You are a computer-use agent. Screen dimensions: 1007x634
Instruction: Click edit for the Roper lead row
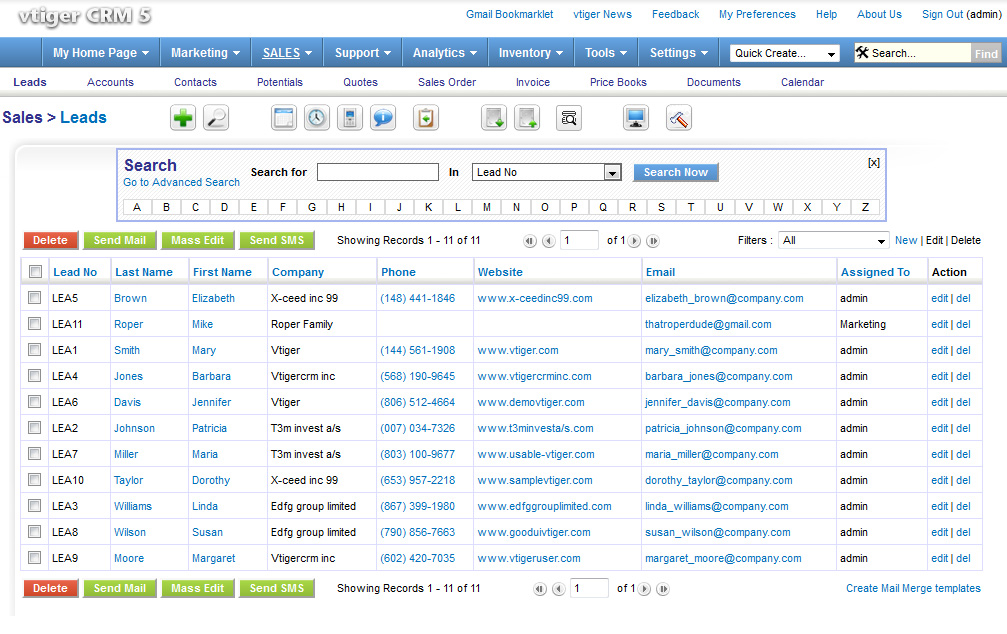pyautogui.click(x=940, y=324)
